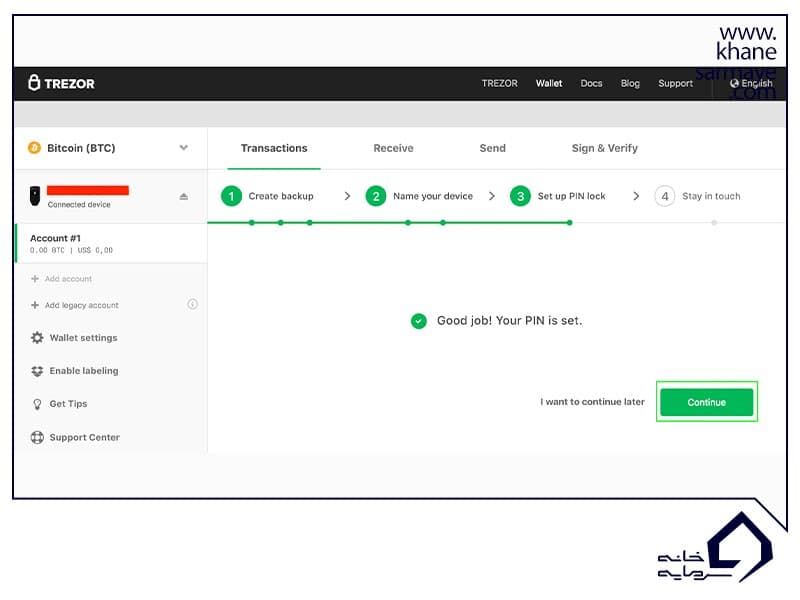Switch to the Transactions tab
The image size is (800, 600).
274,148
